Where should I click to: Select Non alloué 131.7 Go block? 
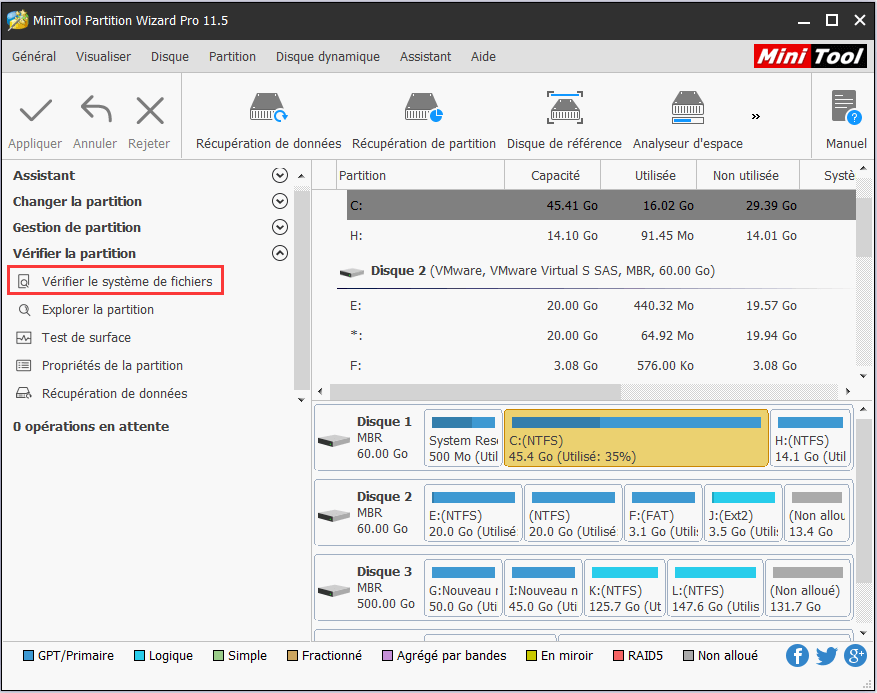(x=808, y=589)
